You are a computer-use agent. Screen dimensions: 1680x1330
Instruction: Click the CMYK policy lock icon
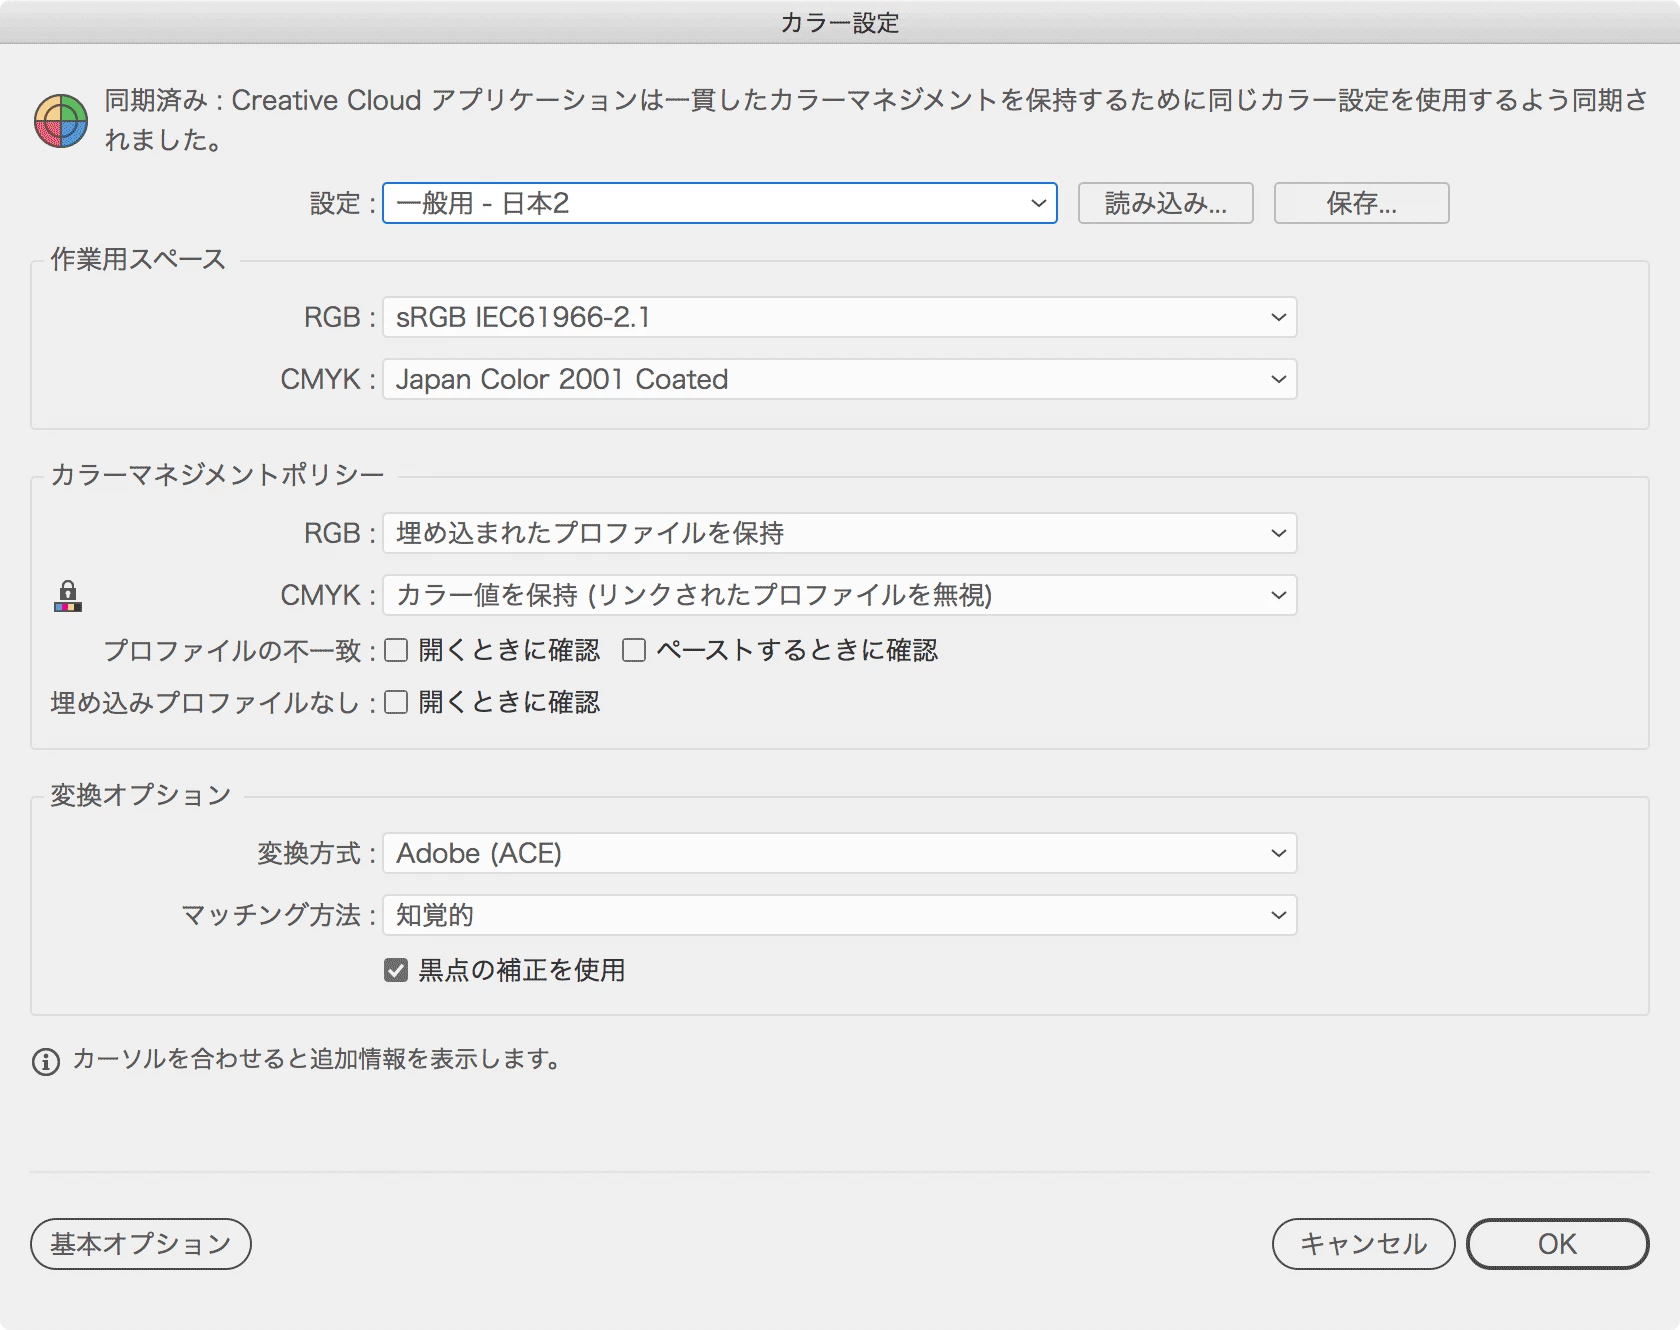68,596
